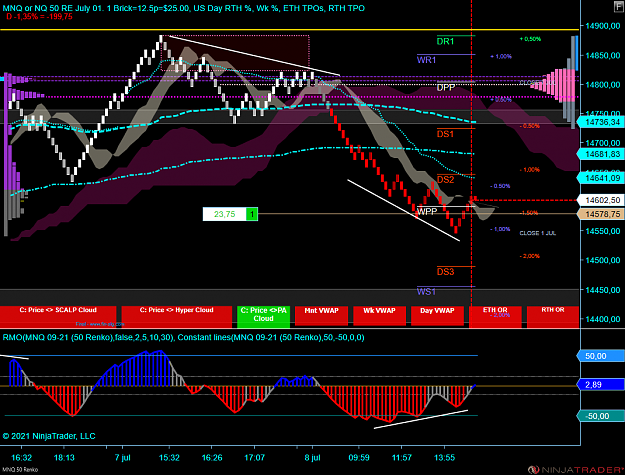Toggle the Wk VWAP button
The image size is (625, 475).
[x=379, y=317]
